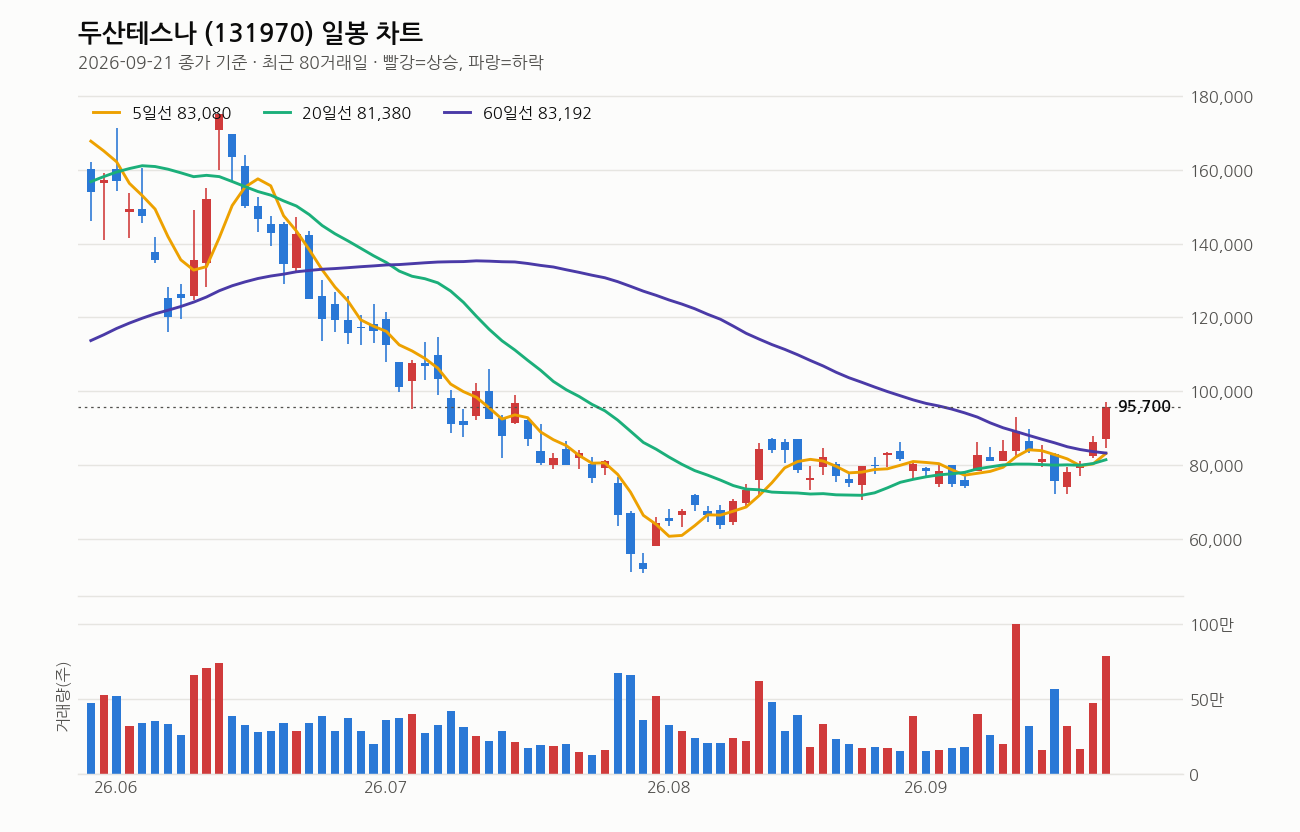Click the 120,000 price axis label
The height and width of the screenshot is (832, 1300).
click(1221, 318)
